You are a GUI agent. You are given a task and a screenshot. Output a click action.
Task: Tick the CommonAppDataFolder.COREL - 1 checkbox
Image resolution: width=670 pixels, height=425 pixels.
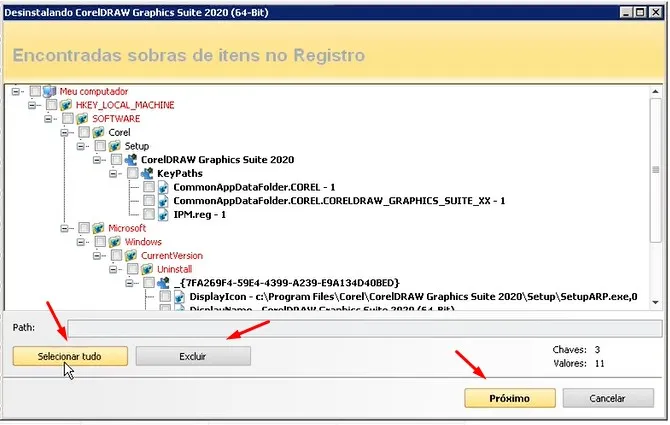tap(149, 187)
